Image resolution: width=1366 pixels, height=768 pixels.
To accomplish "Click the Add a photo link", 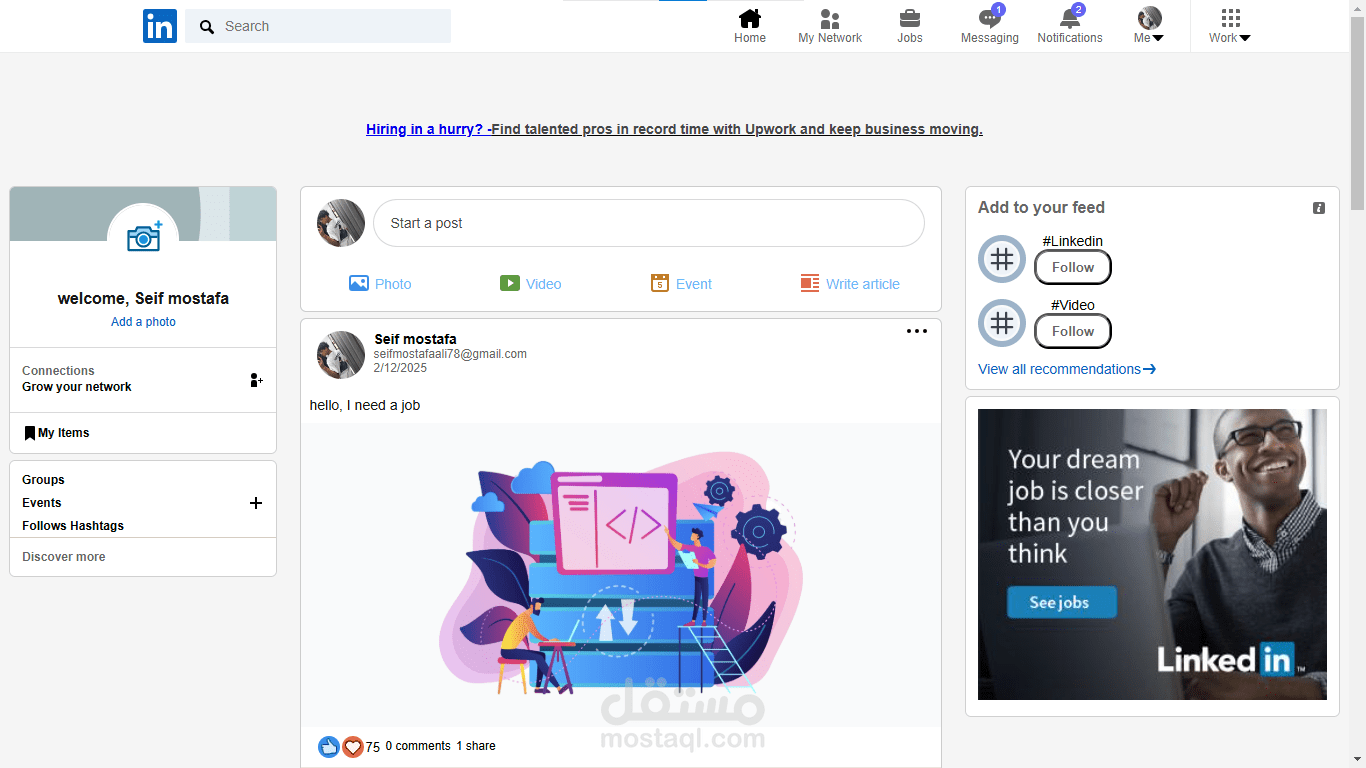I will tap(143, 322).
